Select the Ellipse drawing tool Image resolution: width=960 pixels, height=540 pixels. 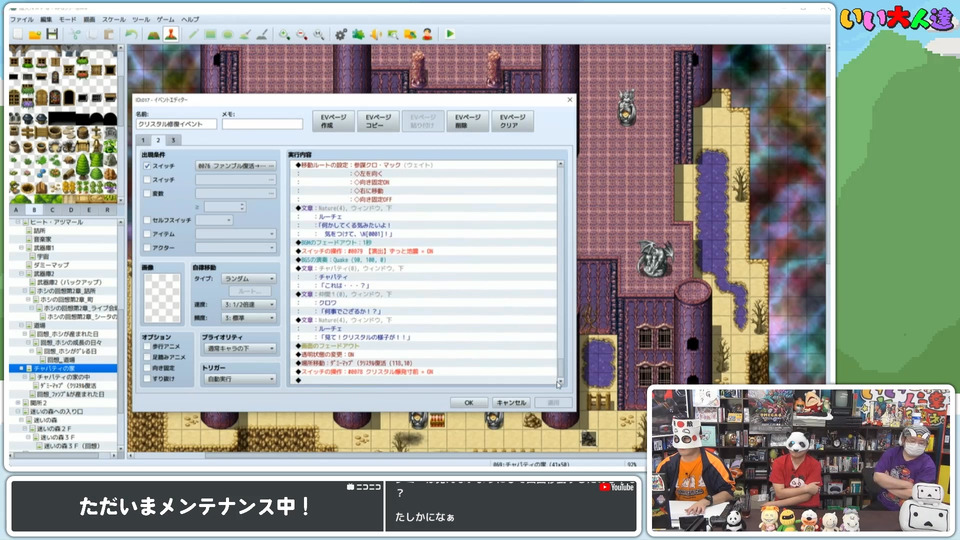pyautogui.click(x=227, y=34)
